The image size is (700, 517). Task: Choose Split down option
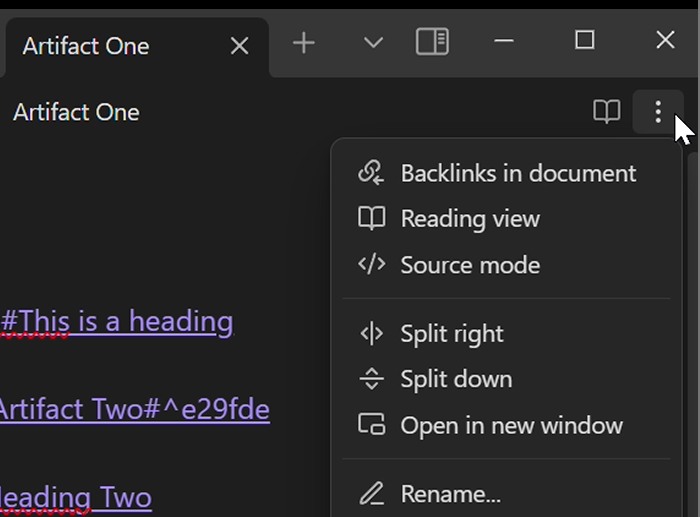coord(506,379)
